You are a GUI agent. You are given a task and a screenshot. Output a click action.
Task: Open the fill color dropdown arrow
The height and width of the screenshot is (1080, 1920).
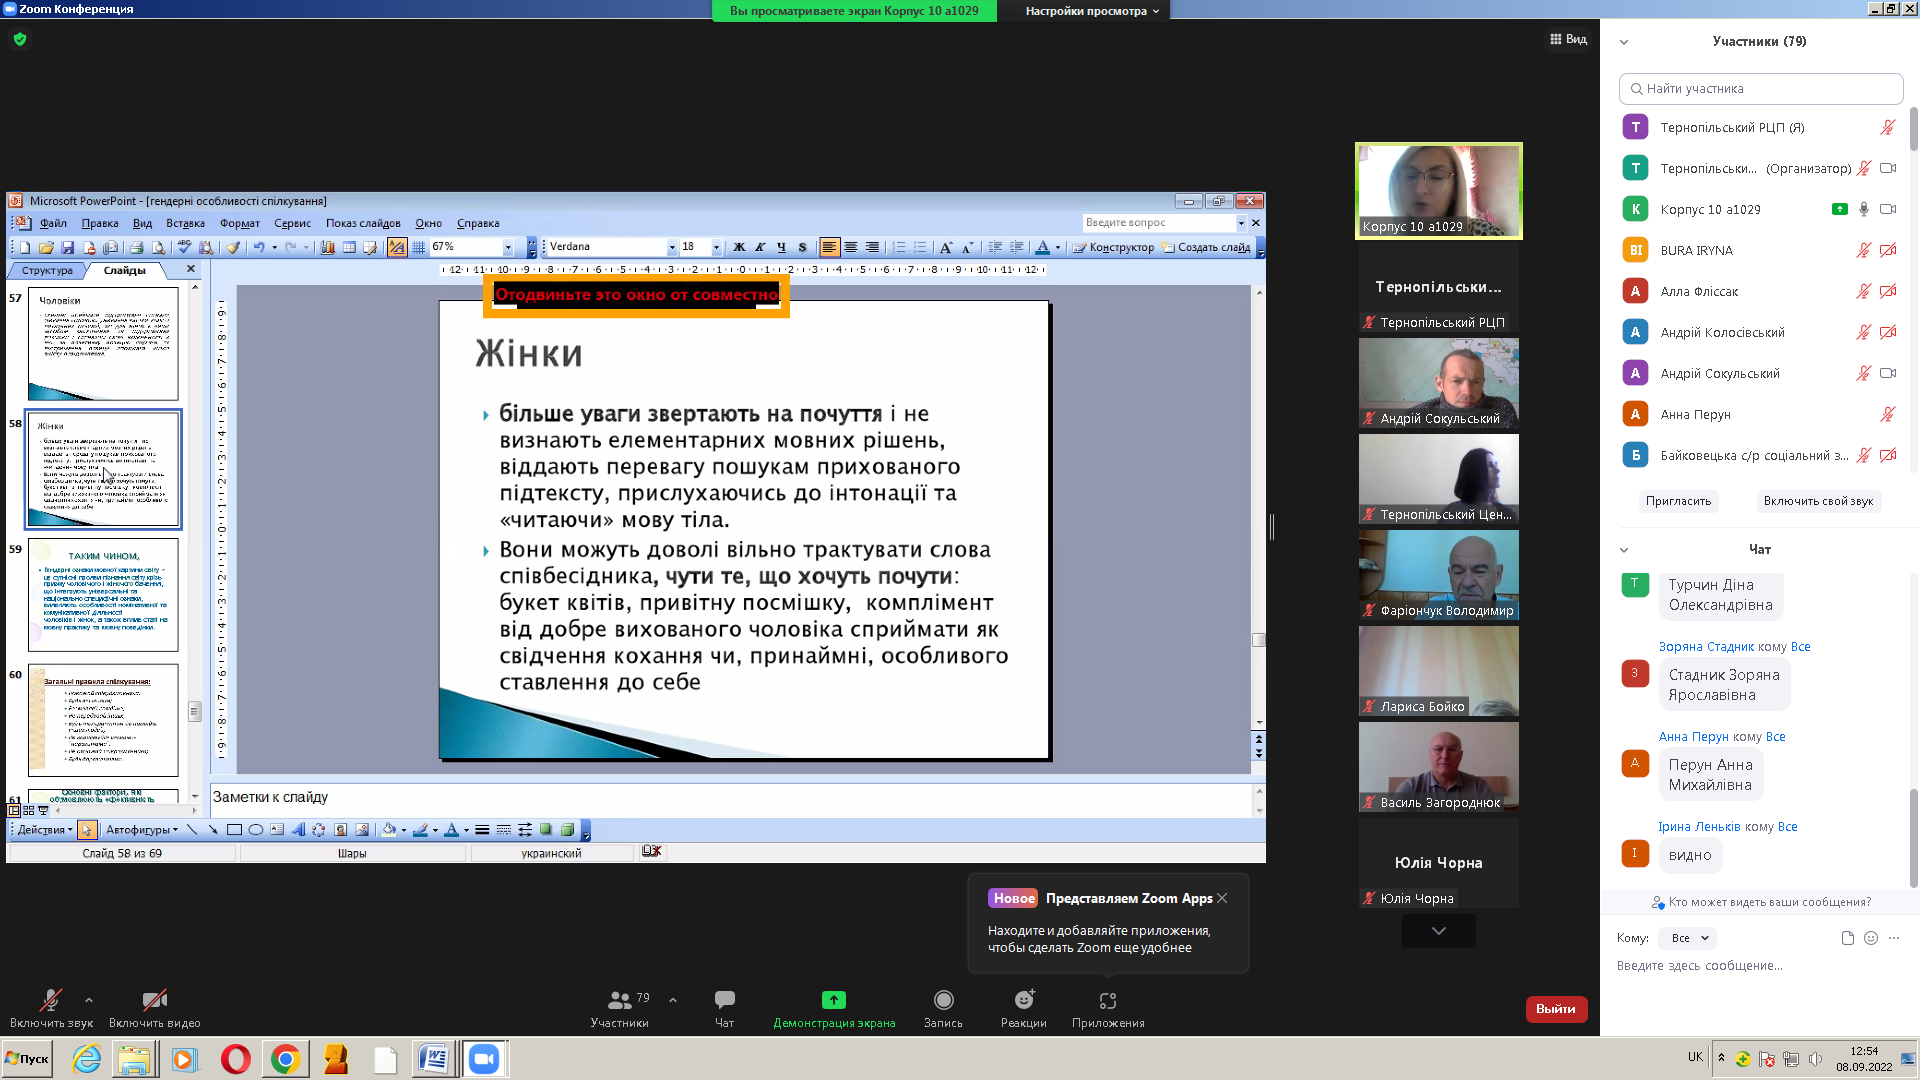[404, 830]
